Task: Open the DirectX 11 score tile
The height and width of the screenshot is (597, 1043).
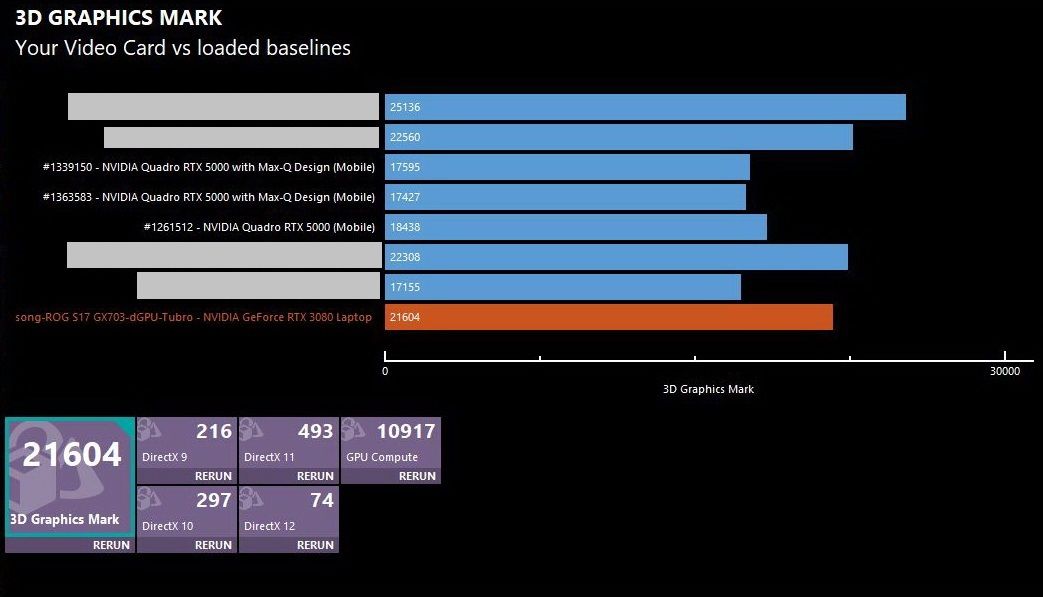Action: coord(289,443)
